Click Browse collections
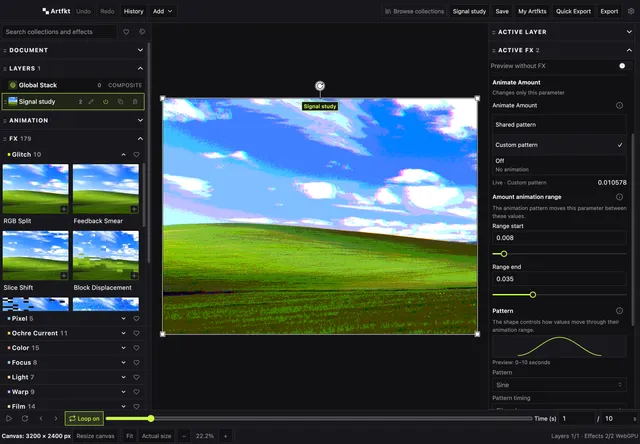The height and width of the screenshot is (444, 640). coord(414,11)
